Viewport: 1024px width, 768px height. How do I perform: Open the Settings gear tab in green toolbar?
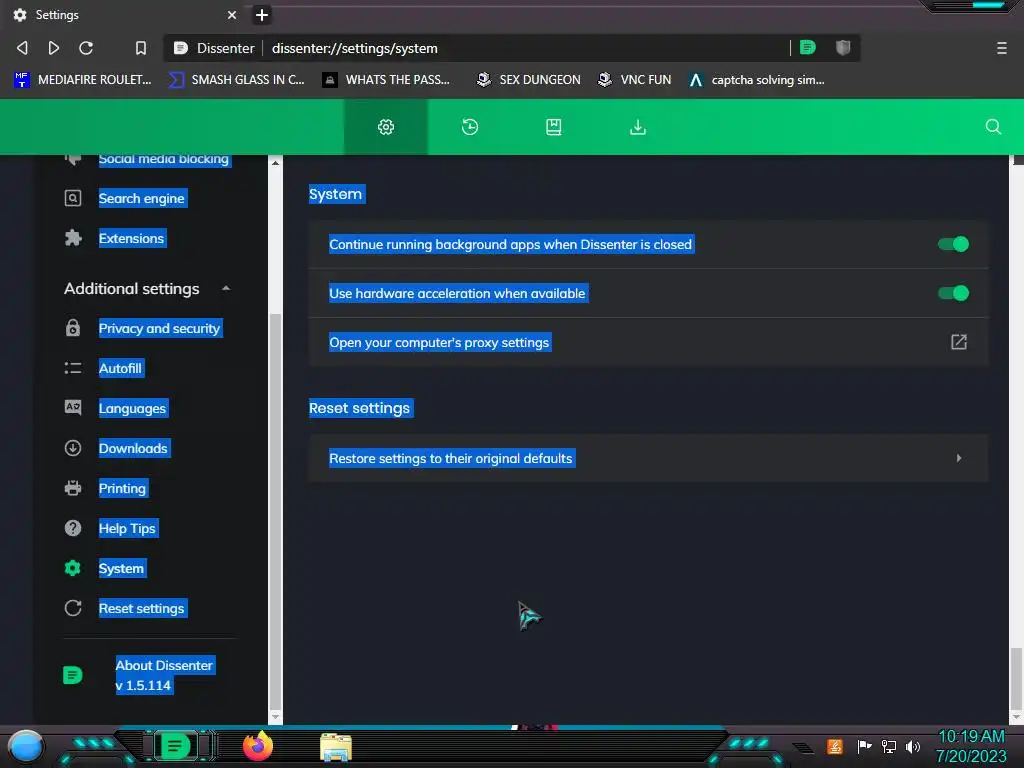(386, 127)
